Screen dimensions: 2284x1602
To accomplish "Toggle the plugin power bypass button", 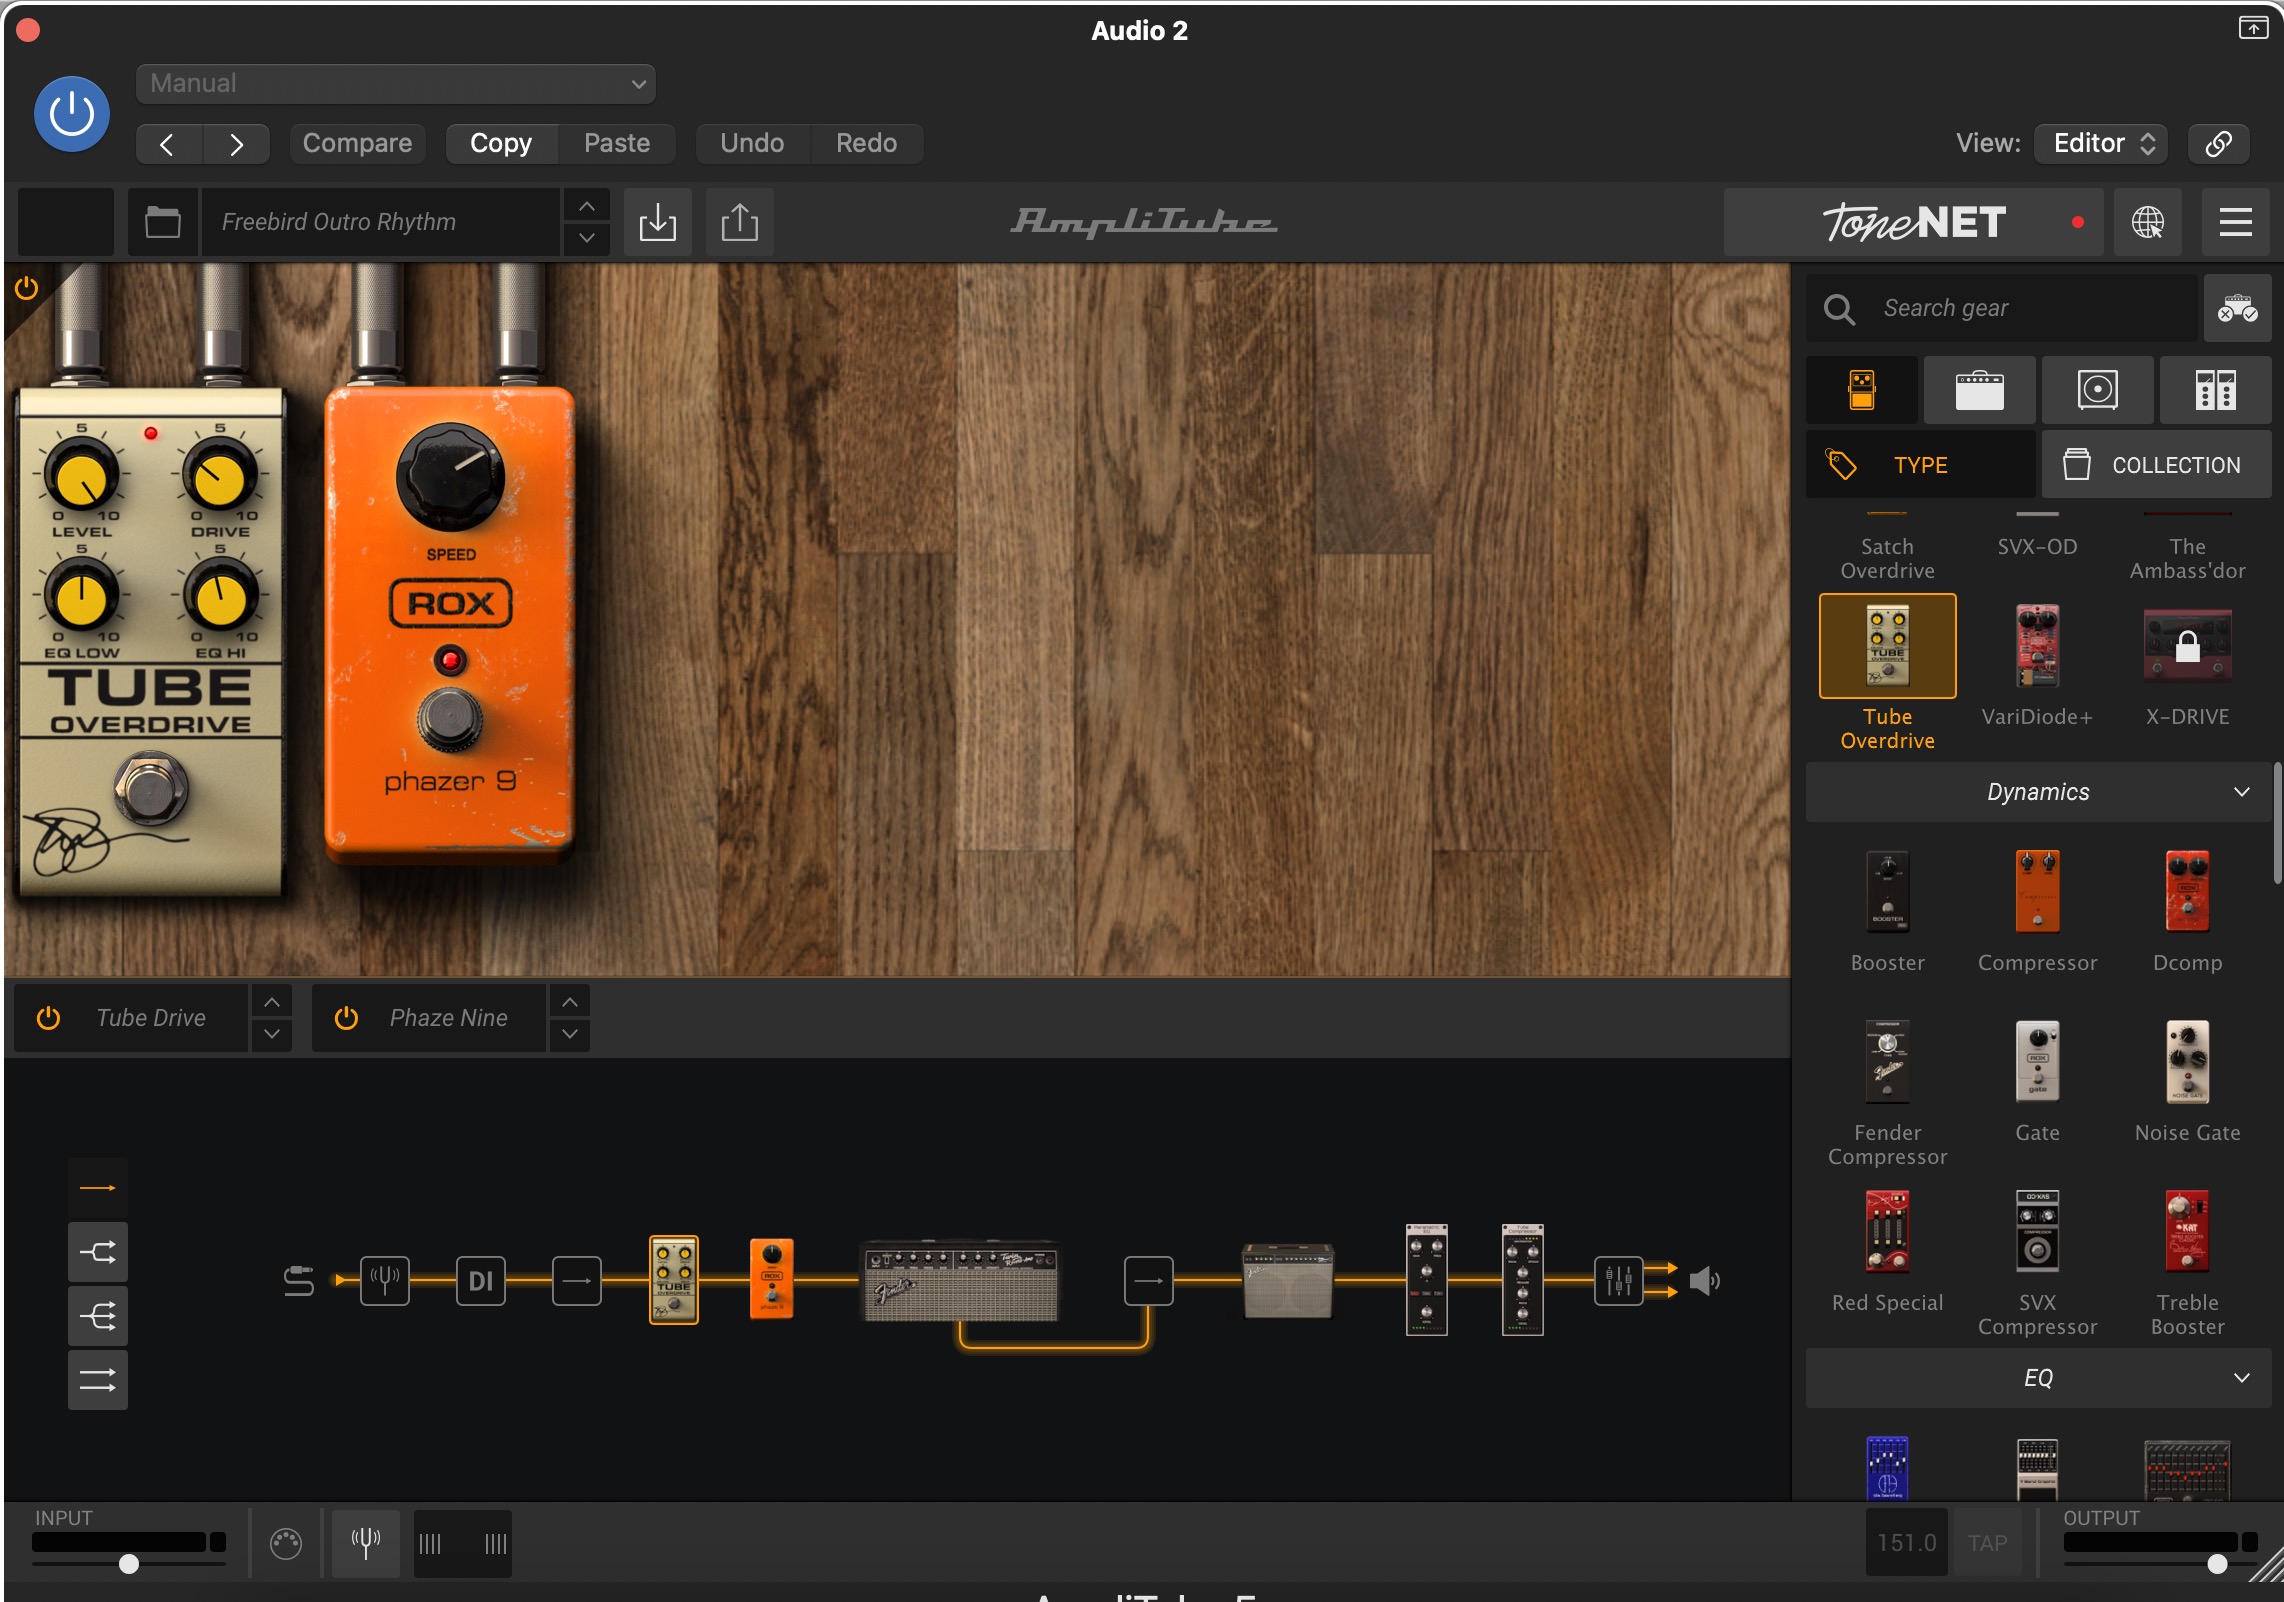I will (72, 114).
